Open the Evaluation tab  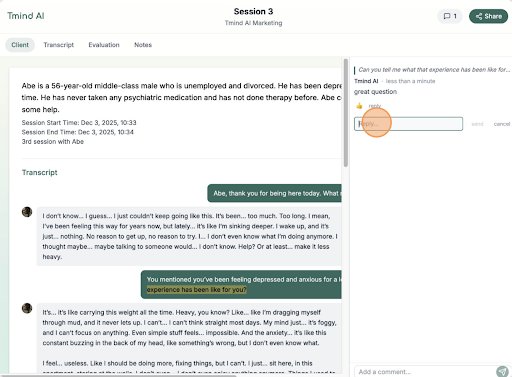coord(104,45)
